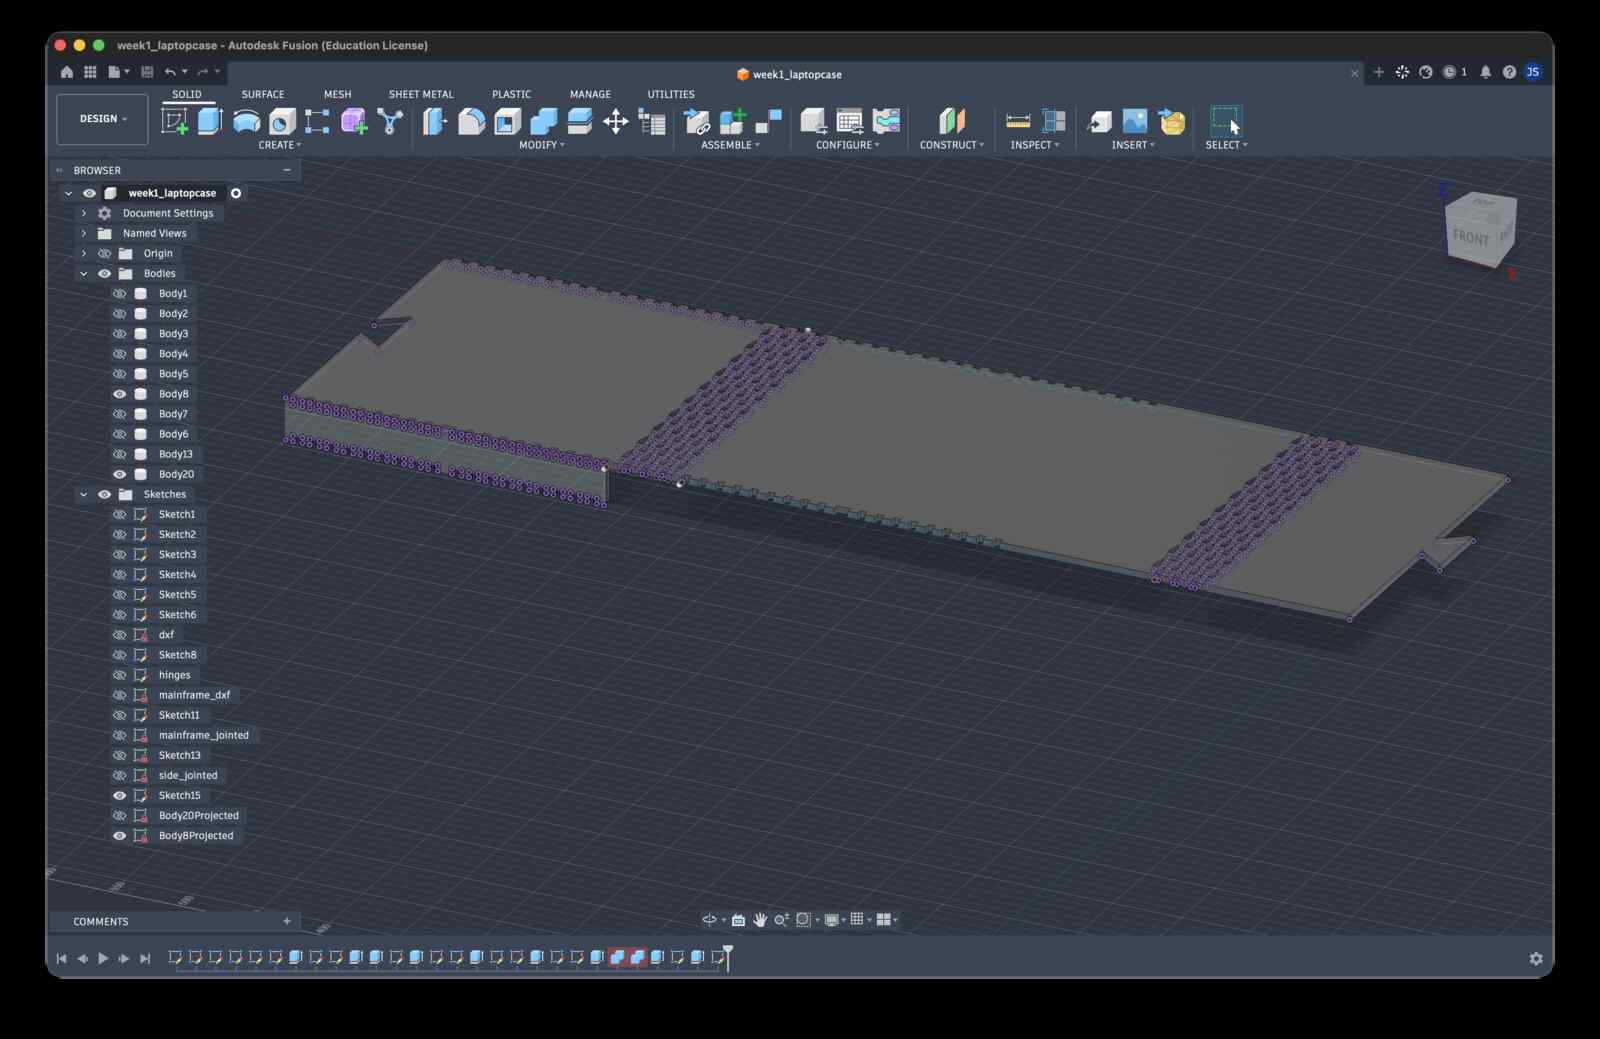This screenshot has width=1600, height=1039.
Task: Click the Extrude tool icon
Action: [210, 121]
